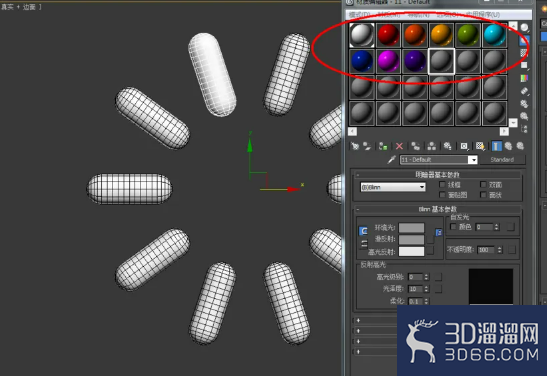
Task: Click Put Material to Scene icon
Action: pos(367,146)
